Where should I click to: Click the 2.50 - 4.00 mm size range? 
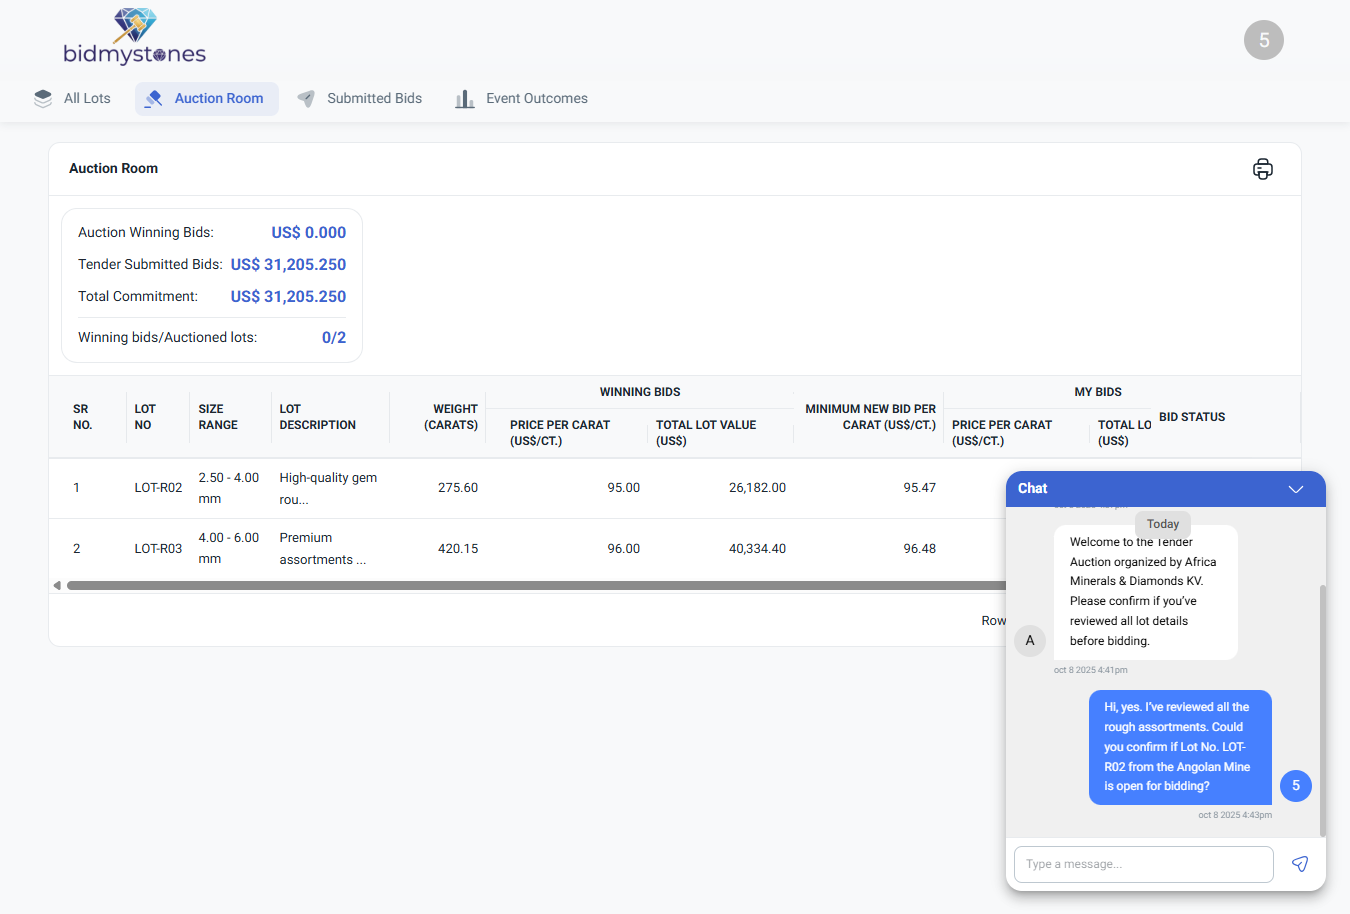click(x=229, y=489)
